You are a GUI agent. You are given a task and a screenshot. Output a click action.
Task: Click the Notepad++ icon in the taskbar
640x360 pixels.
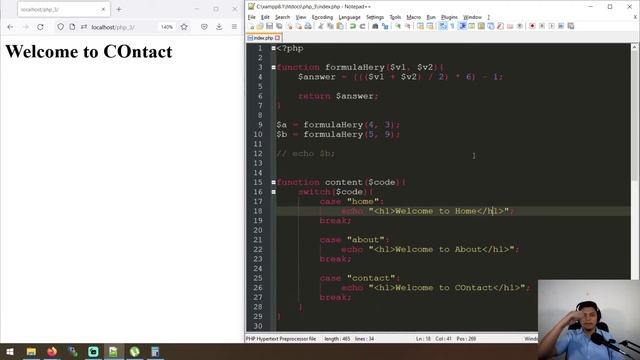[x=113, y=351]
